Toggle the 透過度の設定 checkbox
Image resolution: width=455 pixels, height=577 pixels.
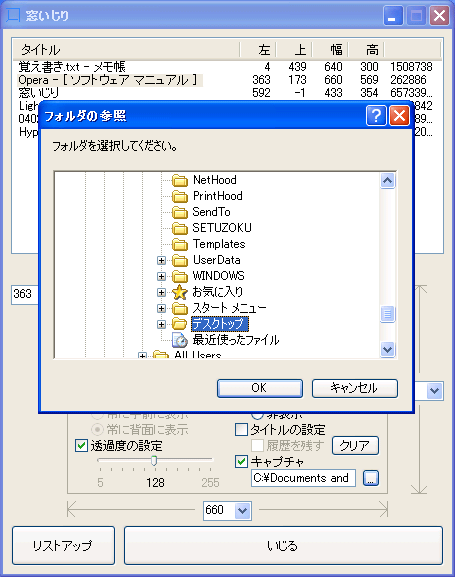[81, 445]
